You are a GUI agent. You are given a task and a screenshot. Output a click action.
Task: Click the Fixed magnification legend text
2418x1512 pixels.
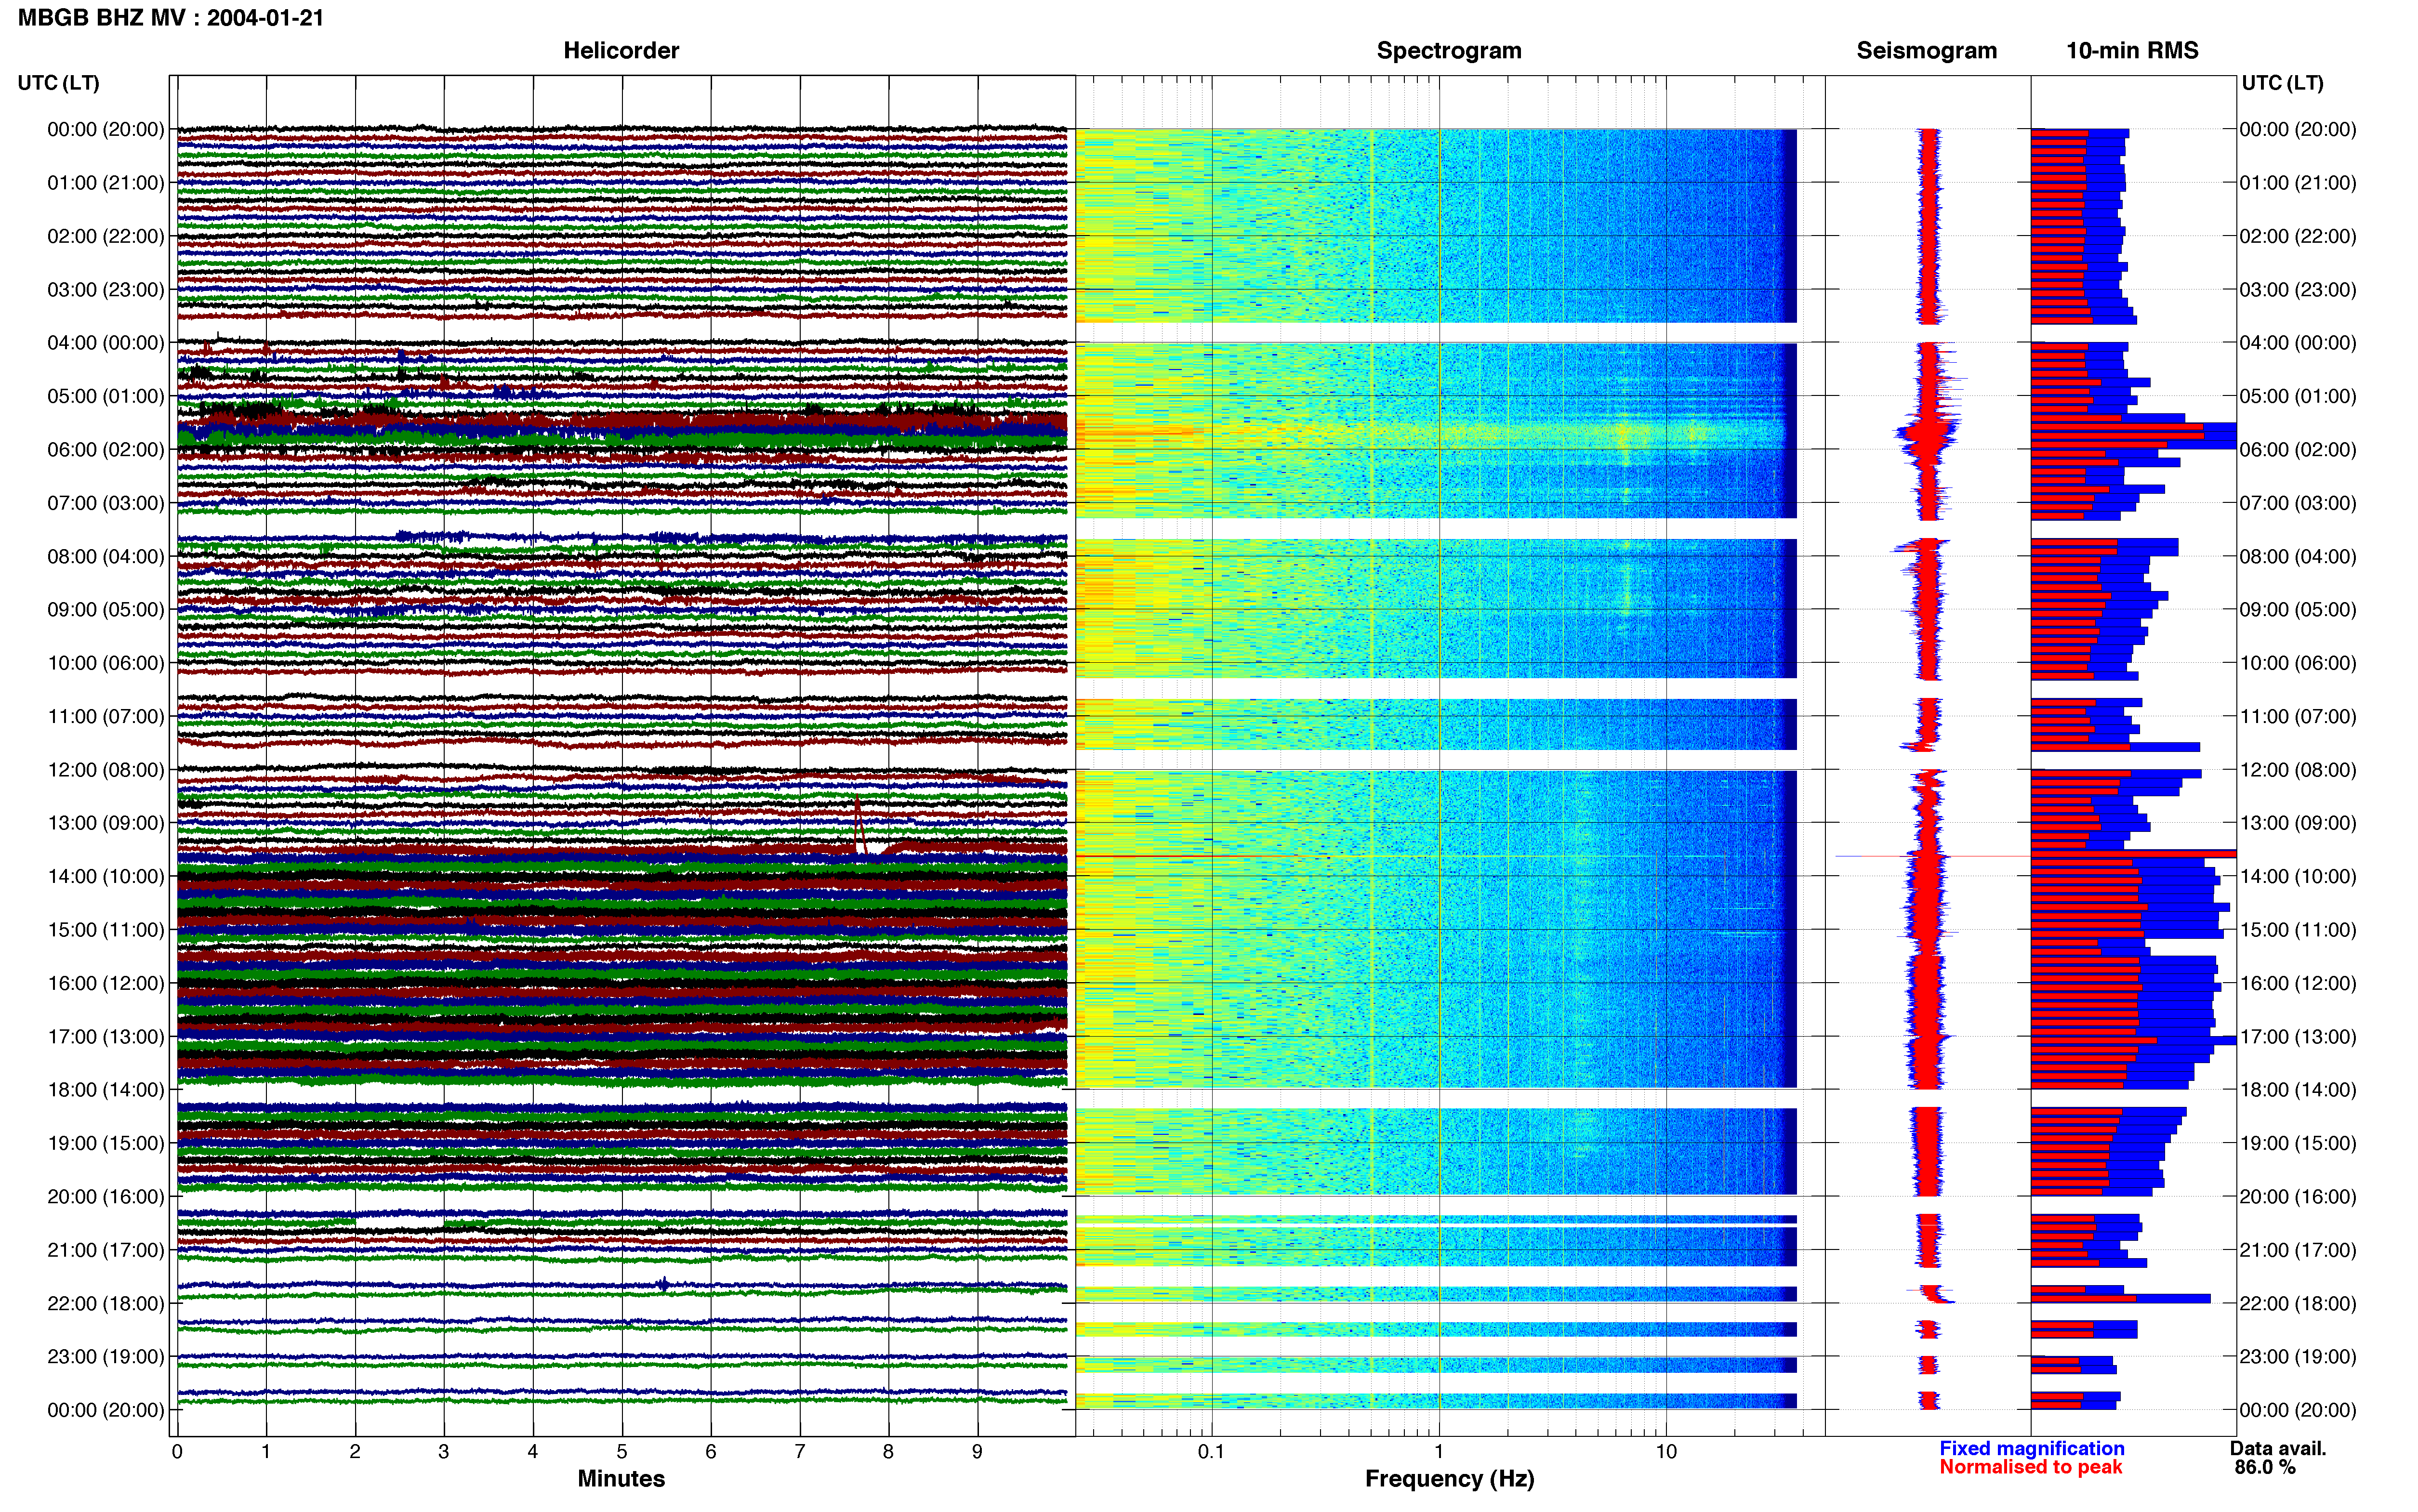point(2032,1448)
